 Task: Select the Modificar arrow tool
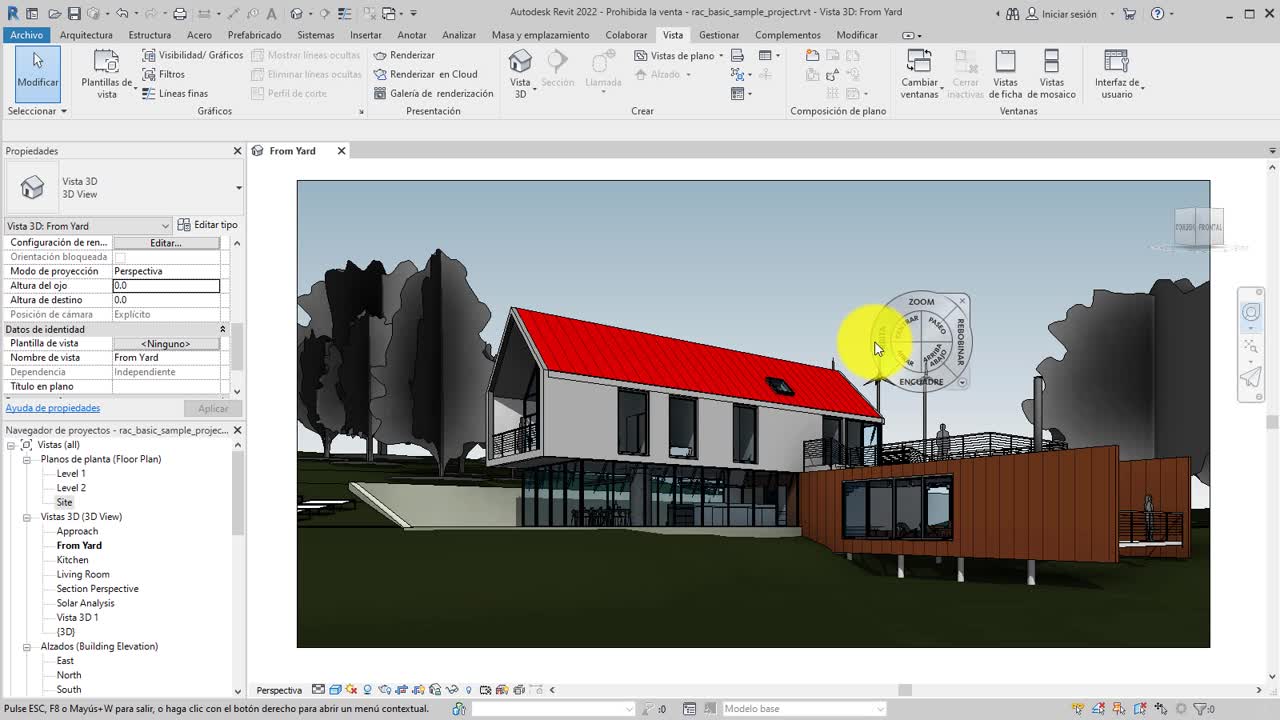[37, 73]
